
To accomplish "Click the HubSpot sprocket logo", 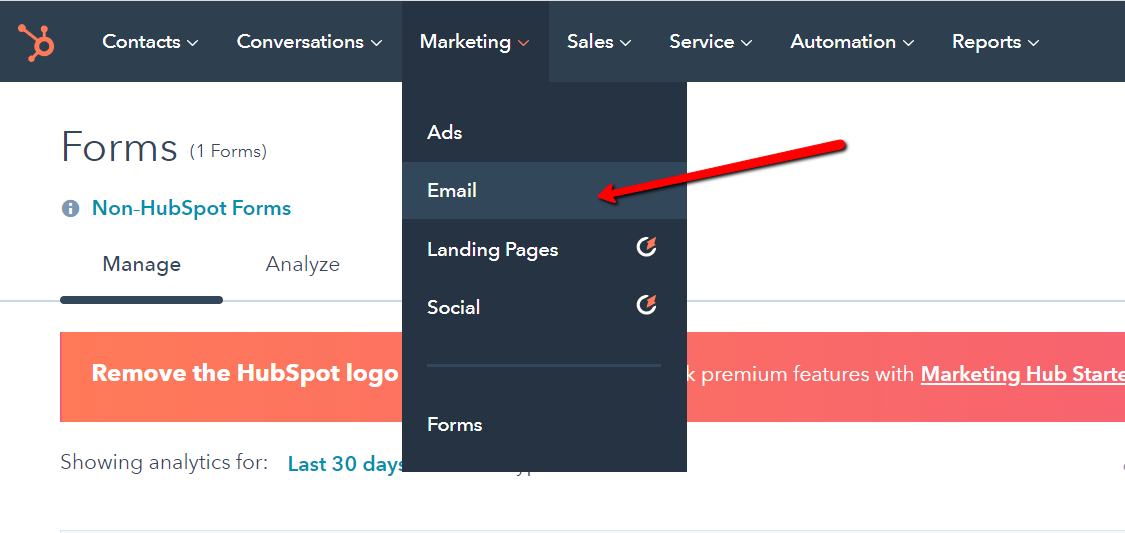I will [36, 42].
